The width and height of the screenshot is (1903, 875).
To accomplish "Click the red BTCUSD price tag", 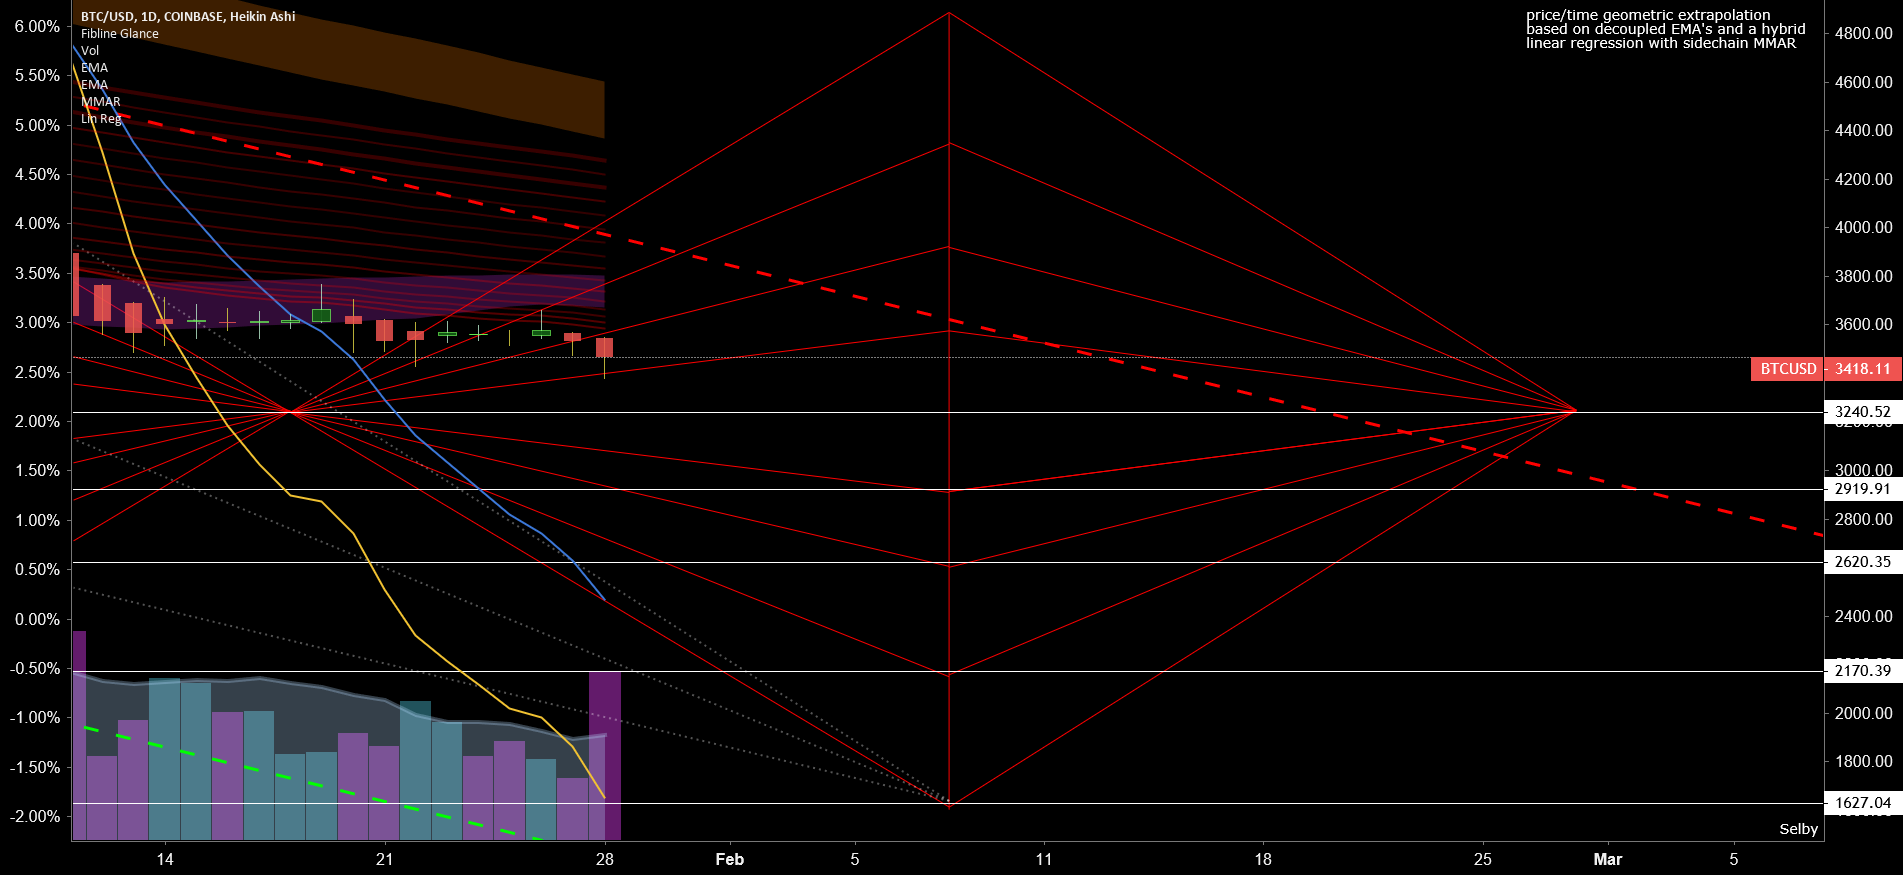I will (1787, 369).
